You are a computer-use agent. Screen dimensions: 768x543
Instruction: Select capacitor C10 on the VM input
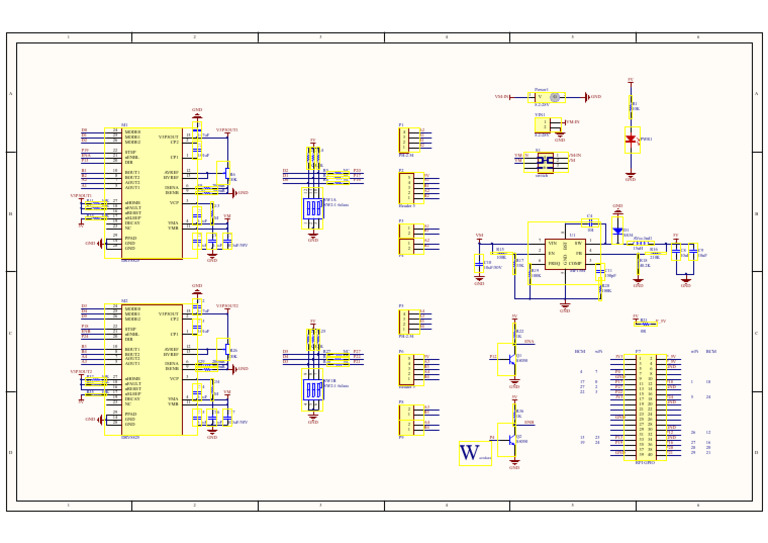pos(479,263)
